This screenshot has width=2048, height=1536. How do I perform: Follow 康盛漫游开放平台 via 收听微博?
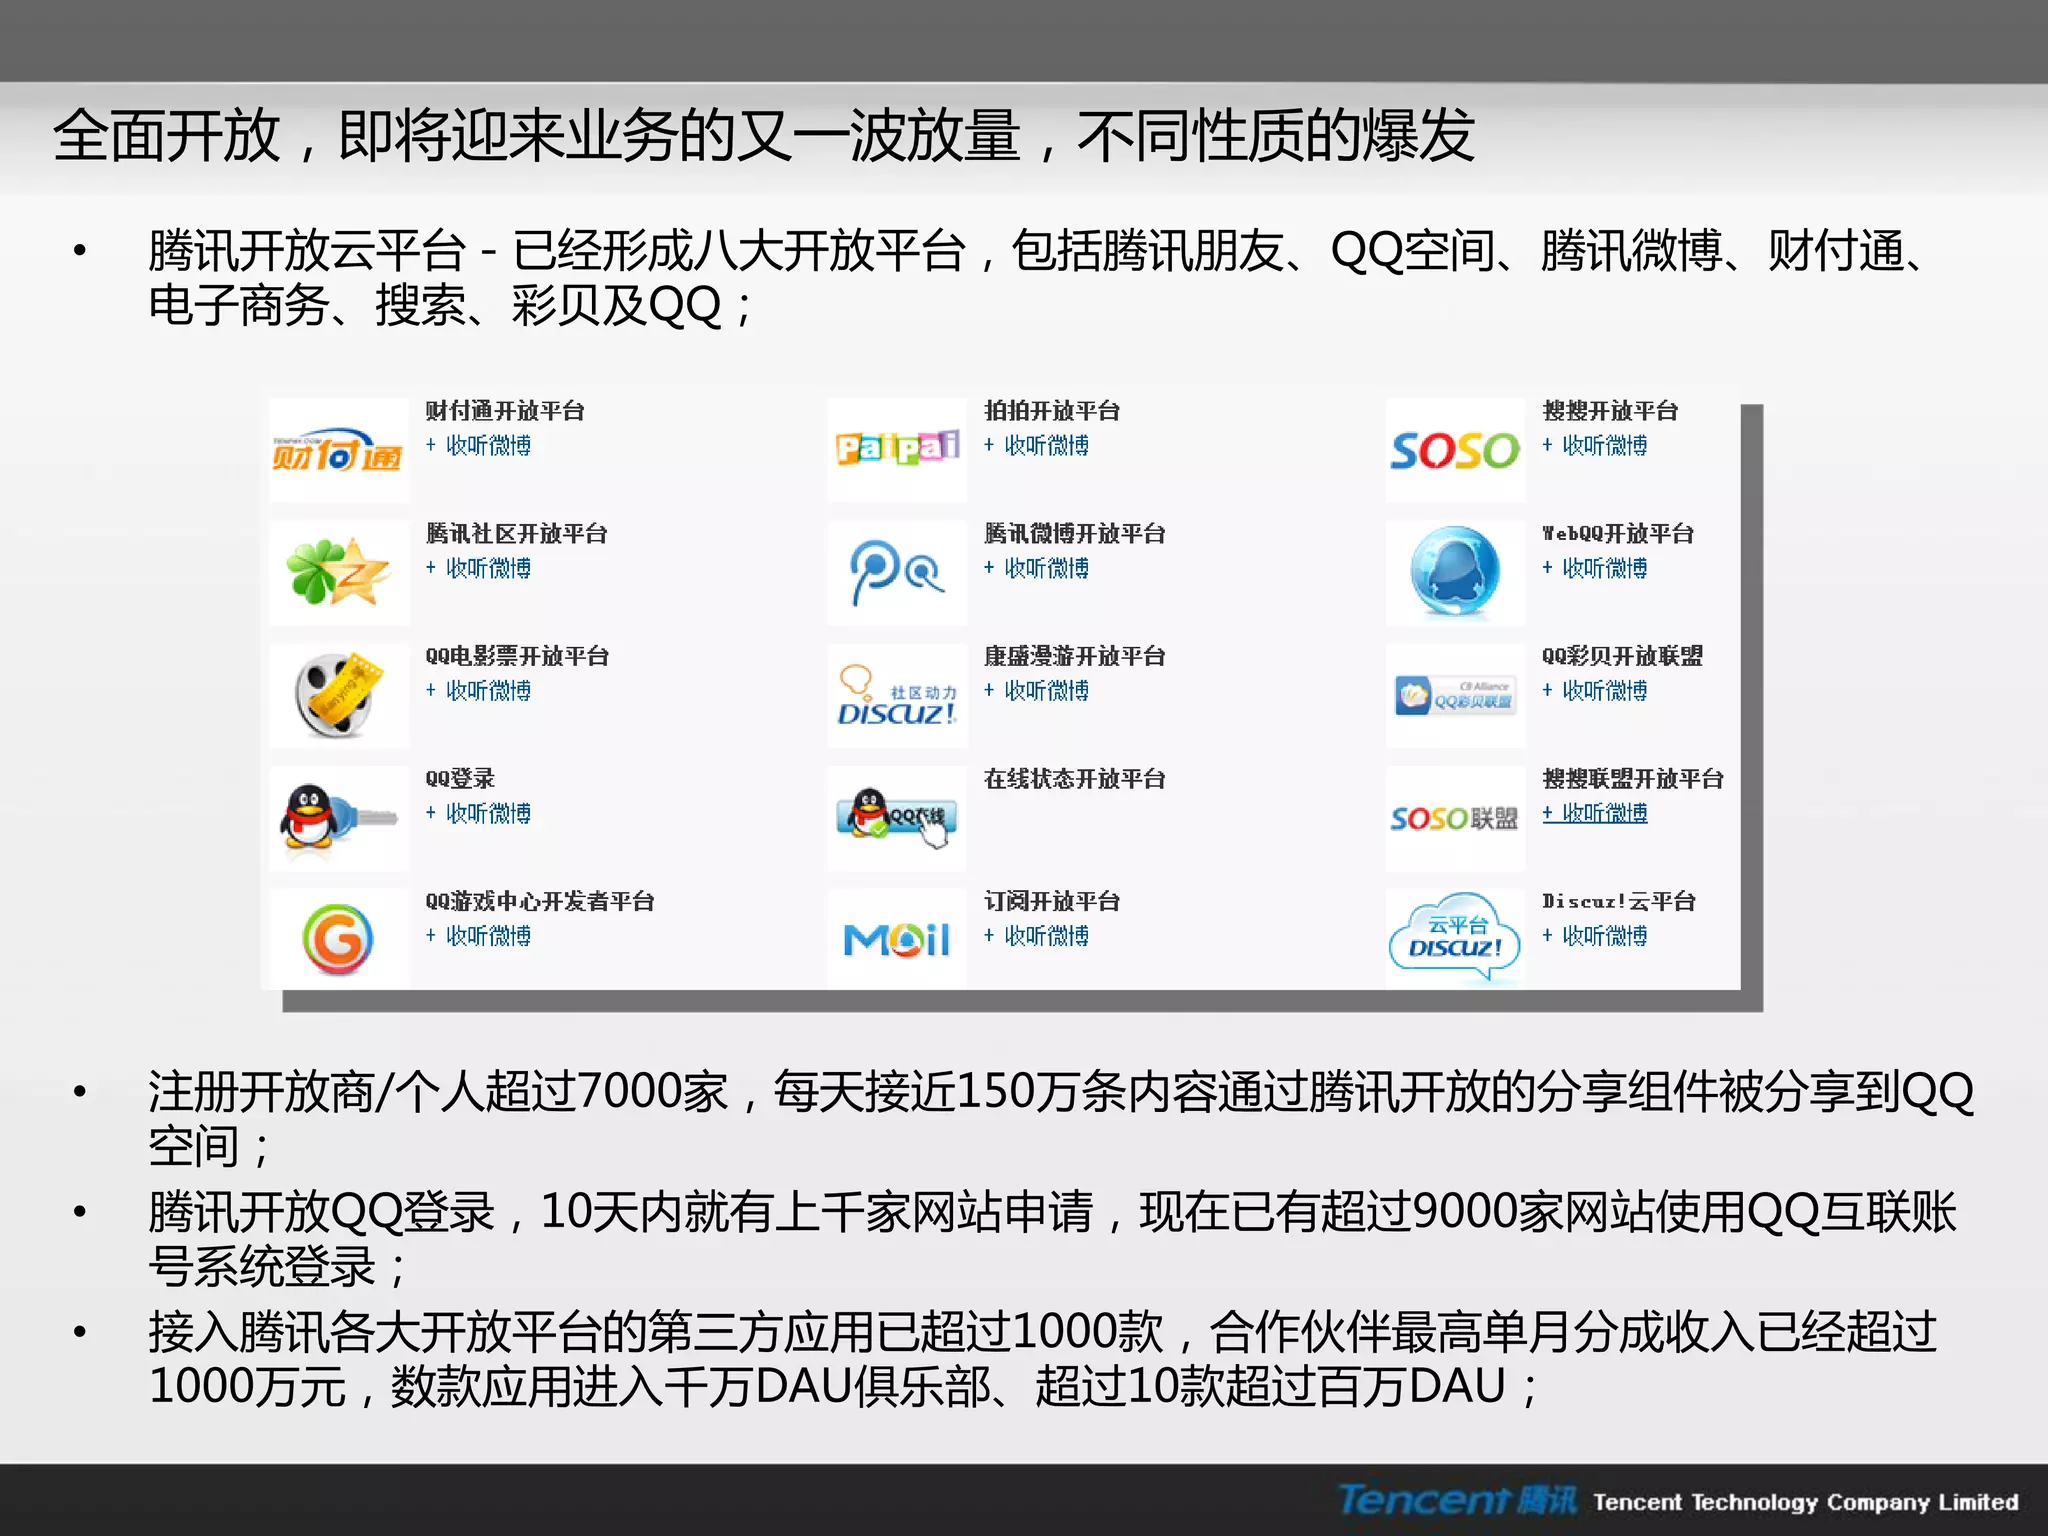coord(1036,691)
